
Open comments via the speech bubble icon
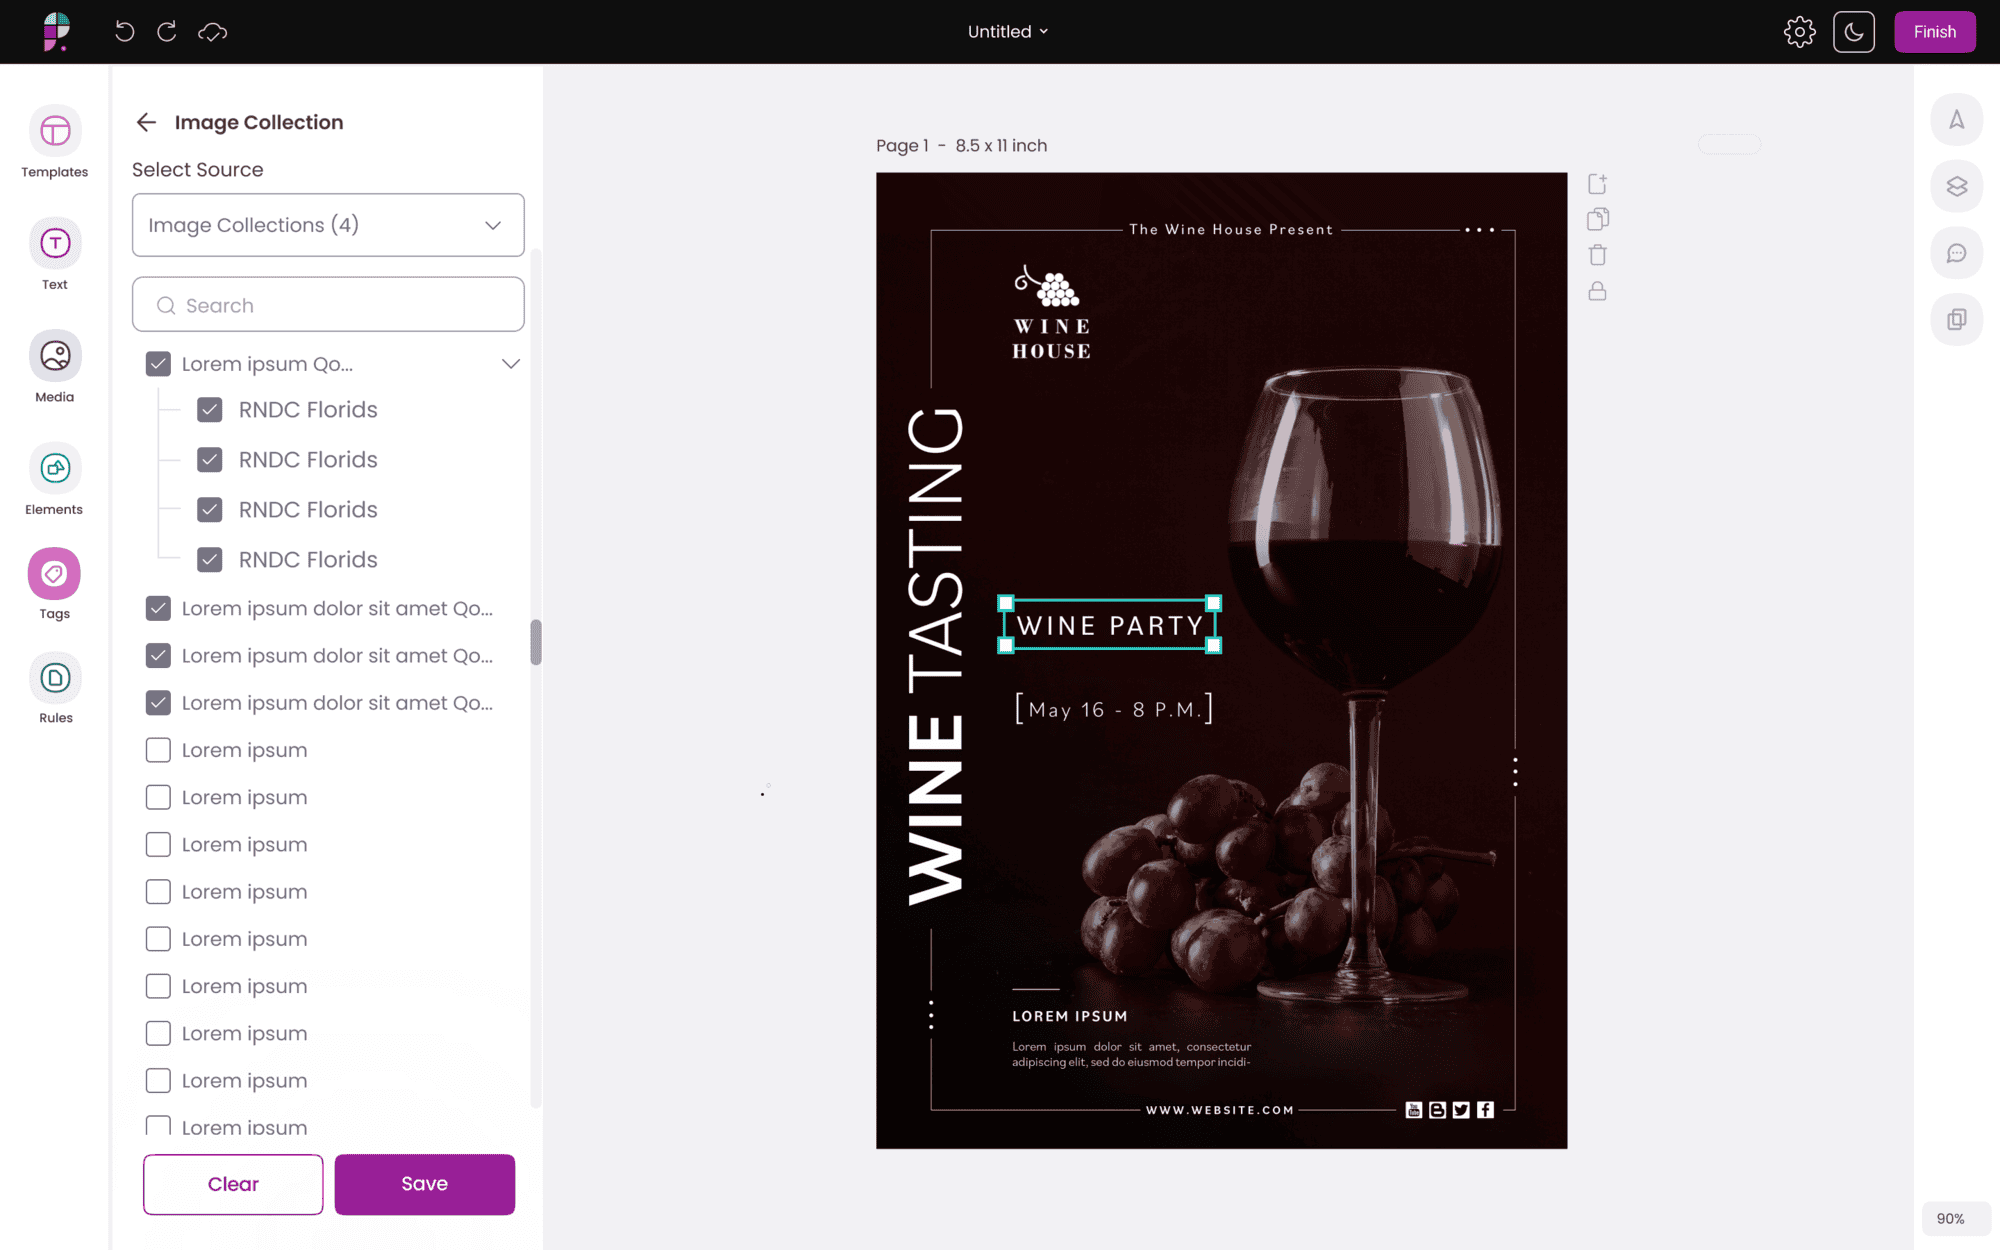click(x=1956, y=252)
